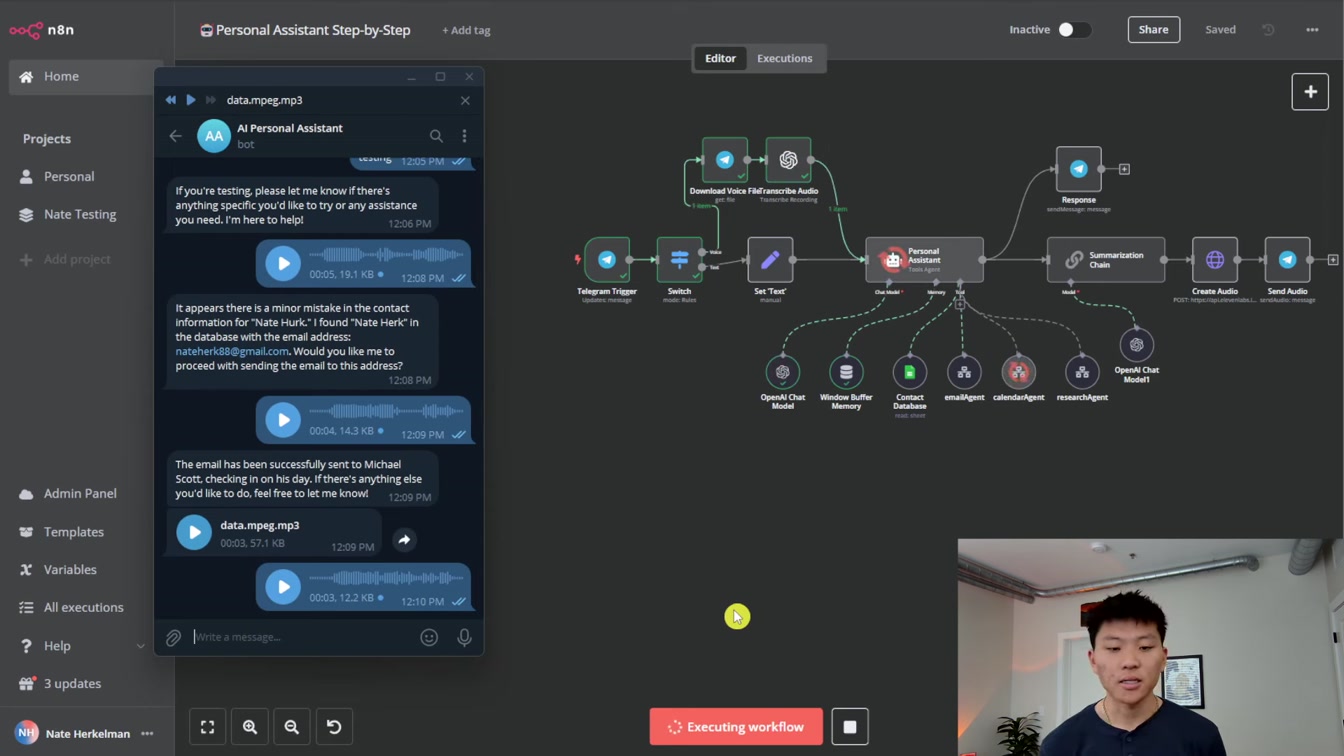Open workflow history icon

[1268, 30]
